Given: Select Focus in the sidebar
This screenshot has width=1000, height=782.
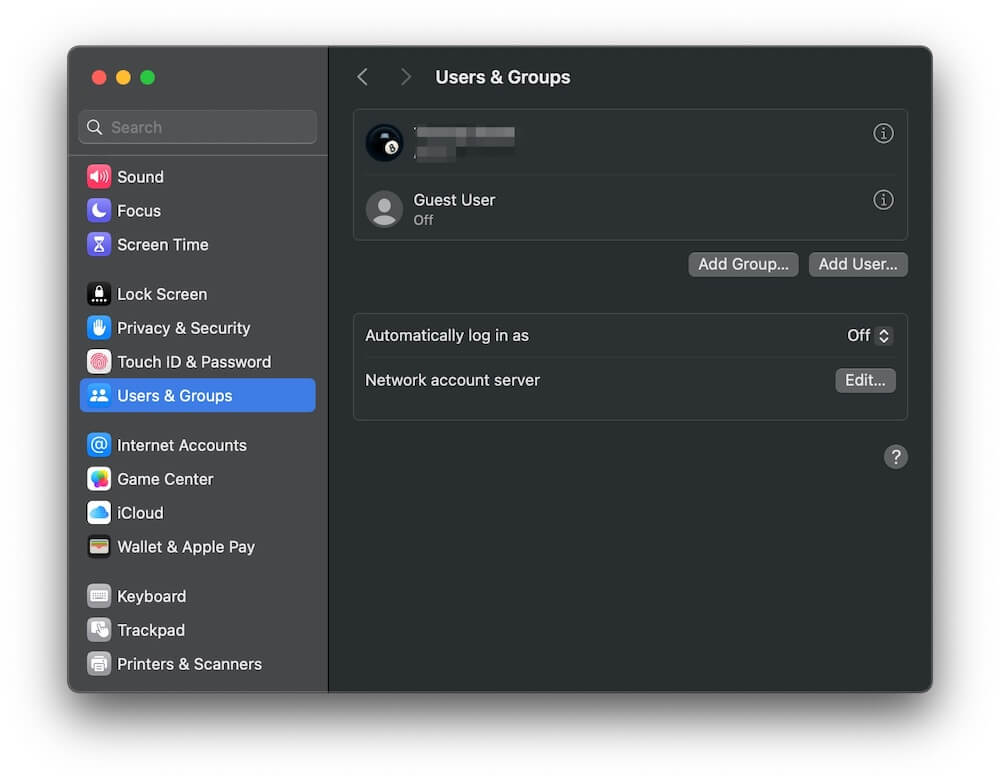Looking at the screenshot, I should (197, 210).
